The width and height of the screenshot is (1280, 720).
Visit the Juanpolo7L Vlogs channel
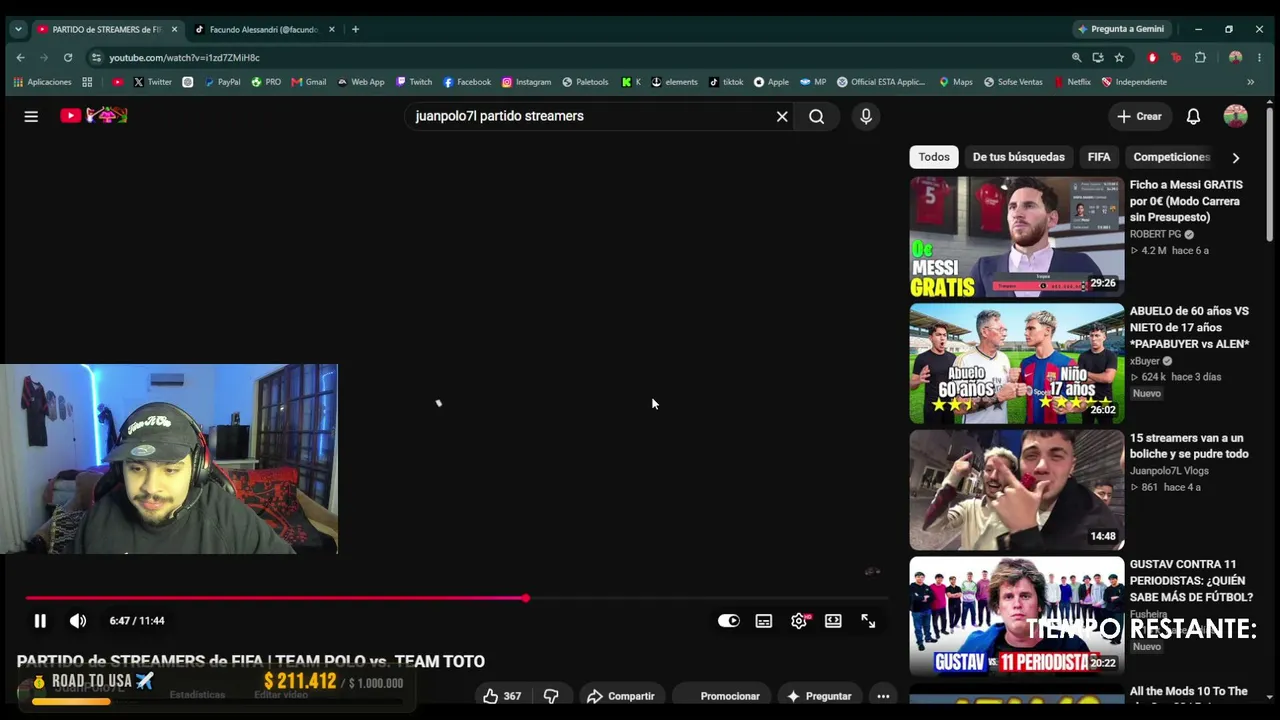pos(1169,471)
